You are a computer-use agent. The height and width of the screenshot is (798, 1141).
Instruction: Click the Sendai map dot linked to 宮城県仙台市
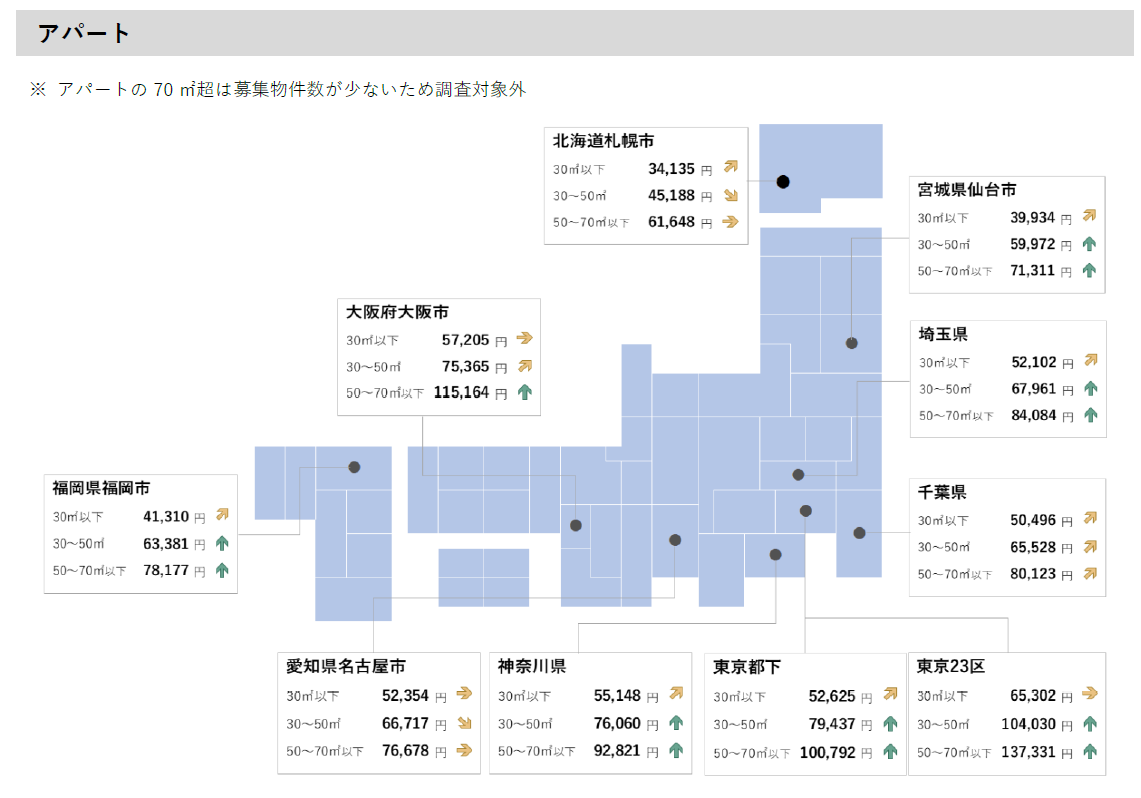(851, 343)
